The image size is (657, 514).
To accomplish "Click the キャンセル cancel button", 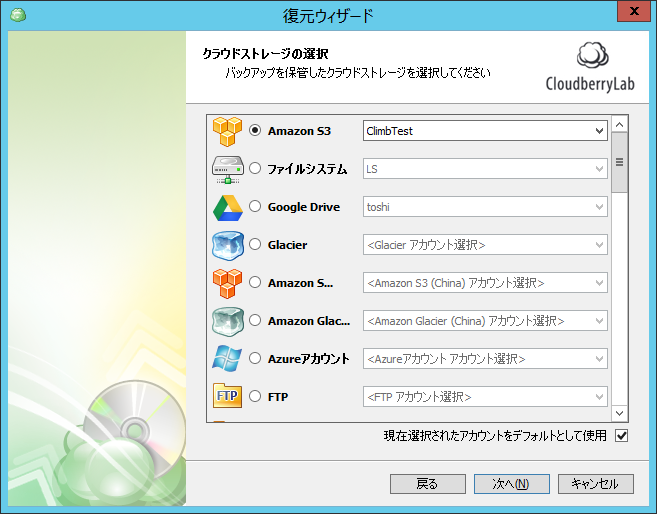I will pyautogui.click(x=595, y=484).
